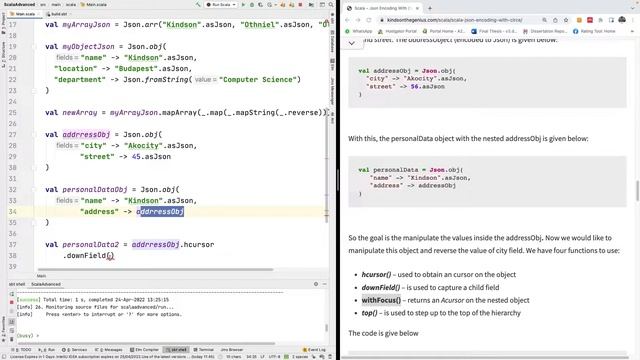Image resolution: width=640 pixels, height=360 pixels.
Task: Click the orange extension icon in Chrome toolbar
Action: point(579,20)
